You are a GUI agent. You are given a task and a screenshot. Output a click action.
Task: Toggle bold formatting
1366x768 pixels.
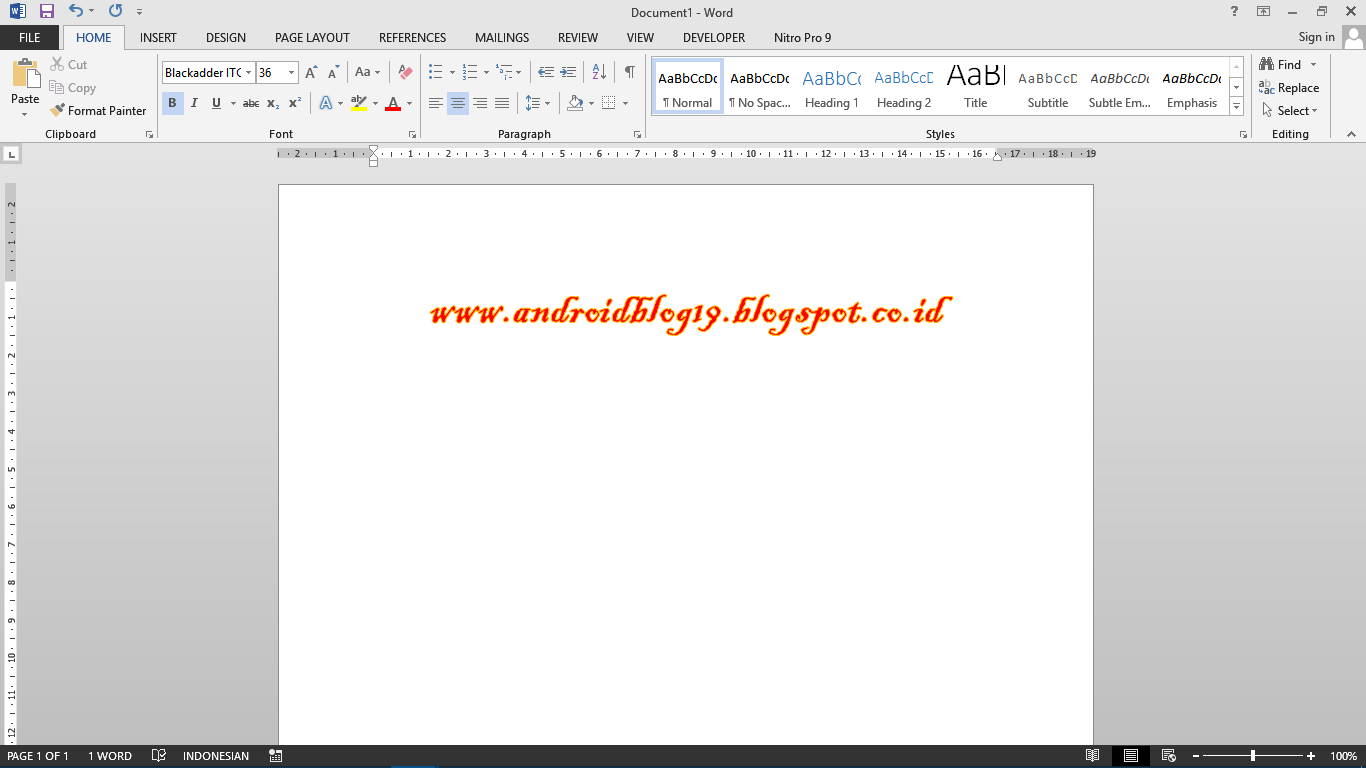click(172, 102)
